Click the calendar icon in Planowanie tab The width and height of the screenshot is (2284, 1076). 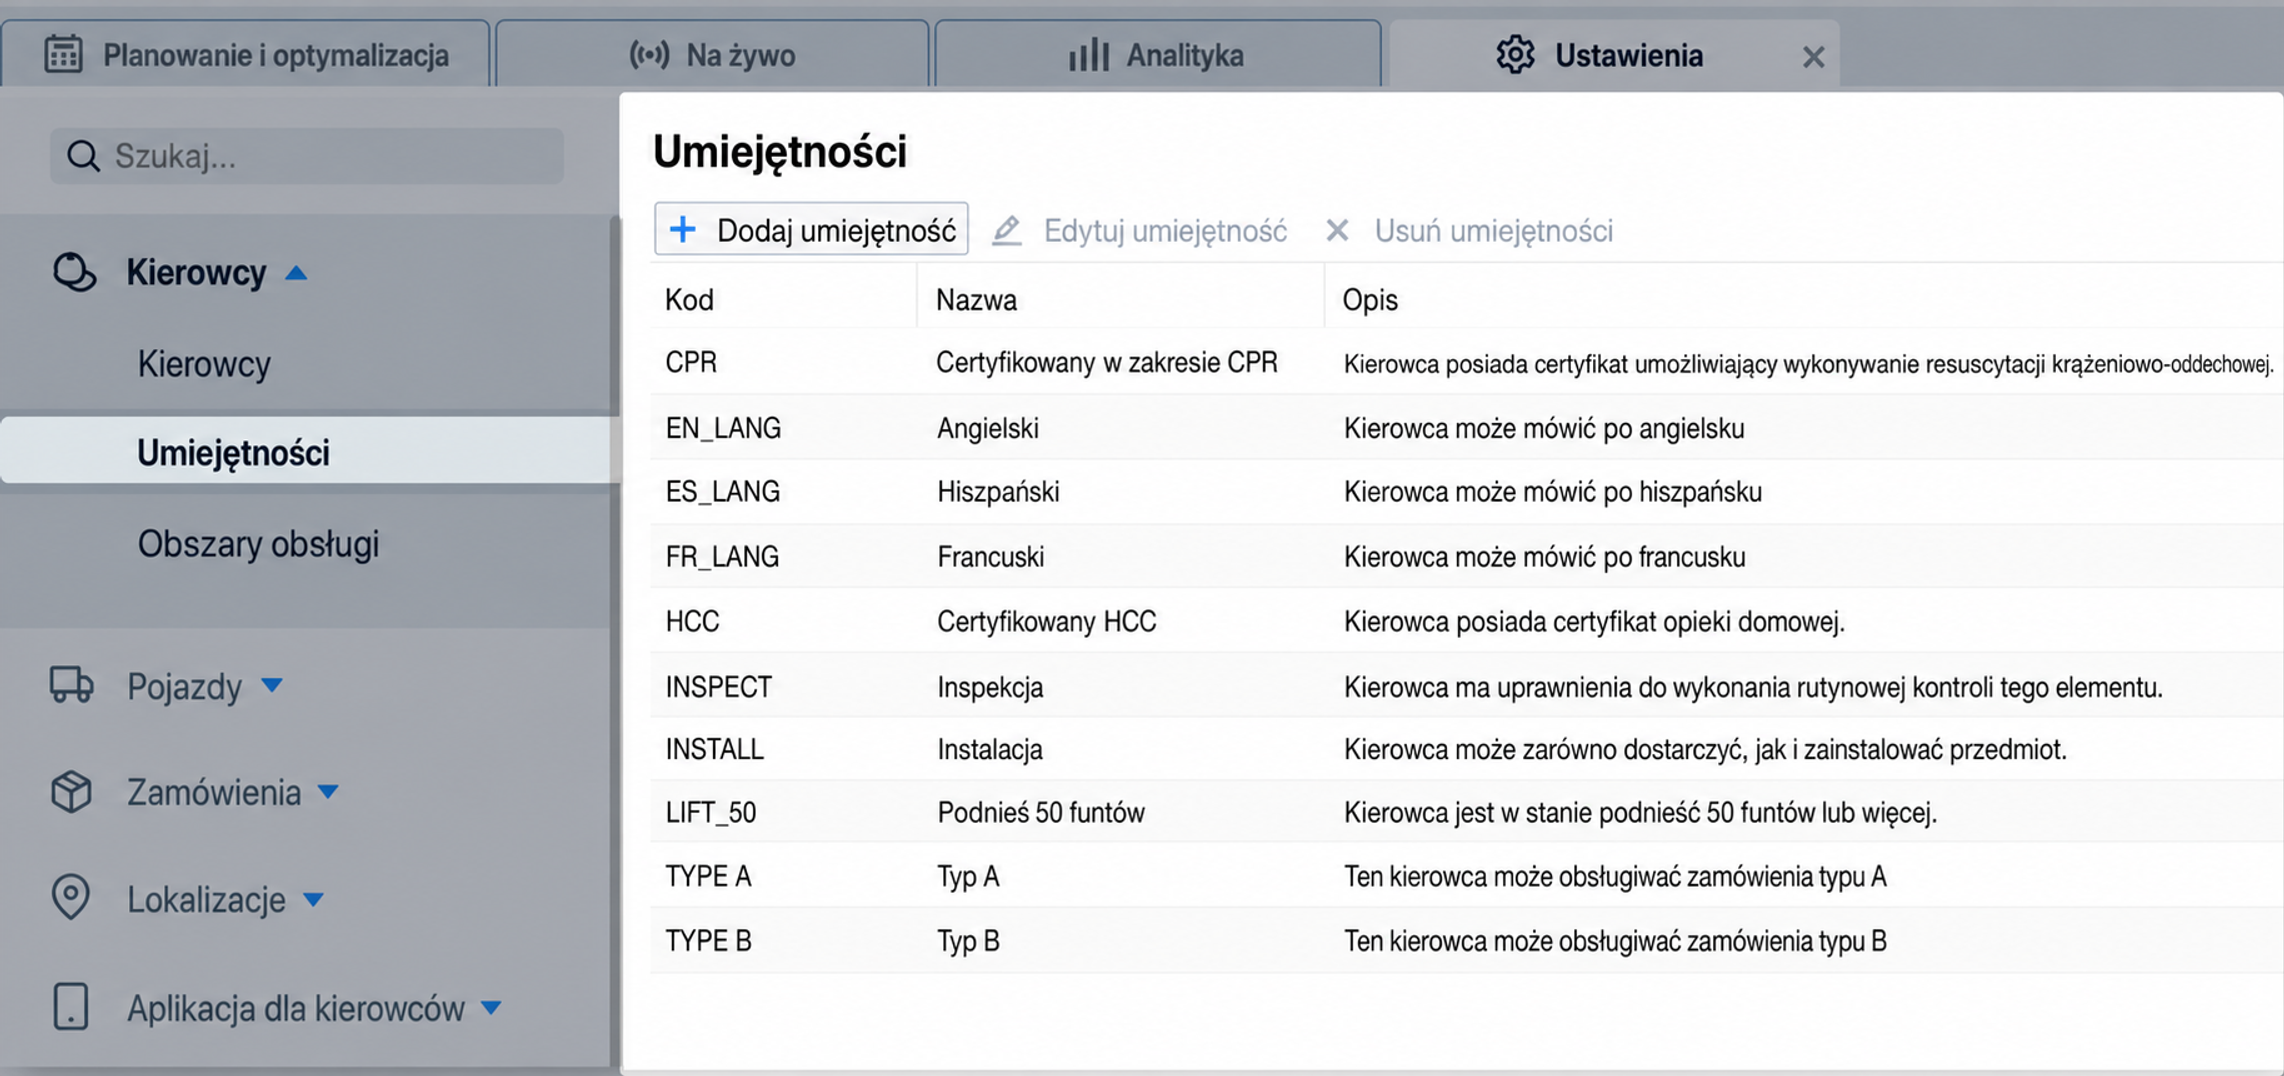pos(63,54)
